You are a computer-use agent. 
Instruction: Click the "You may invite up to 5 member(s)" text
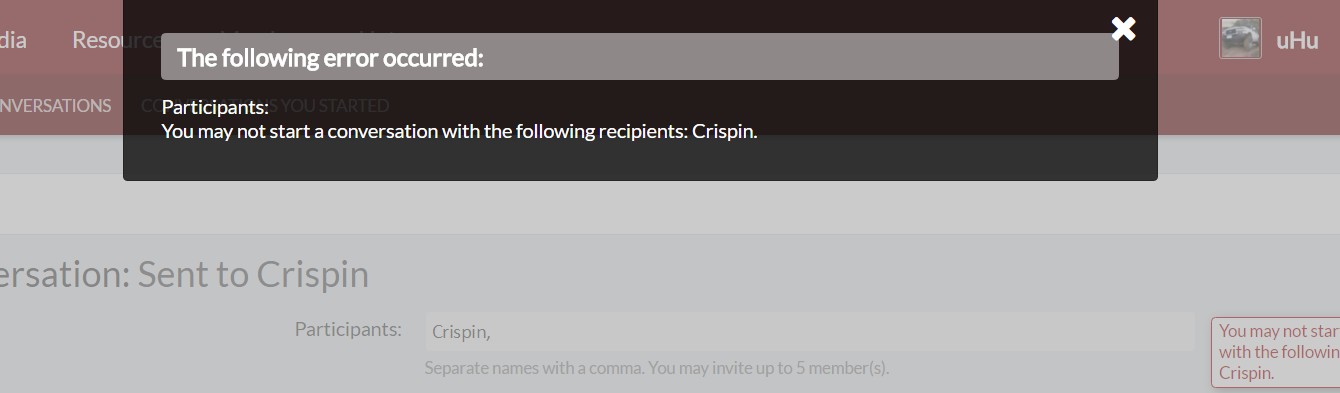coord(769,368)
